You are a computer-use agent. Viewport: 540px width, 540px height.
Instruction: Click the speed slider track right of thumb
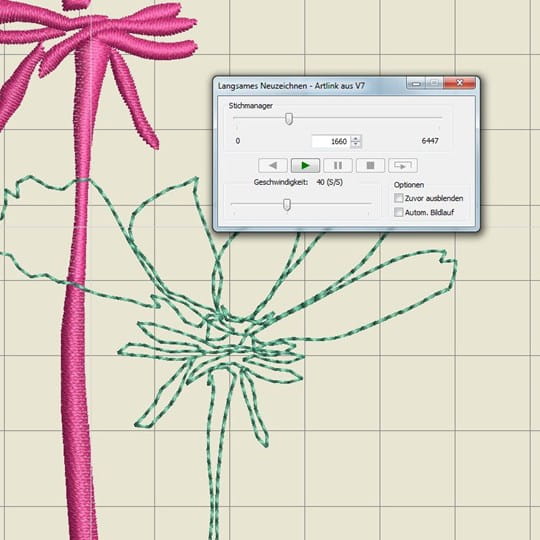click(331, 203)
